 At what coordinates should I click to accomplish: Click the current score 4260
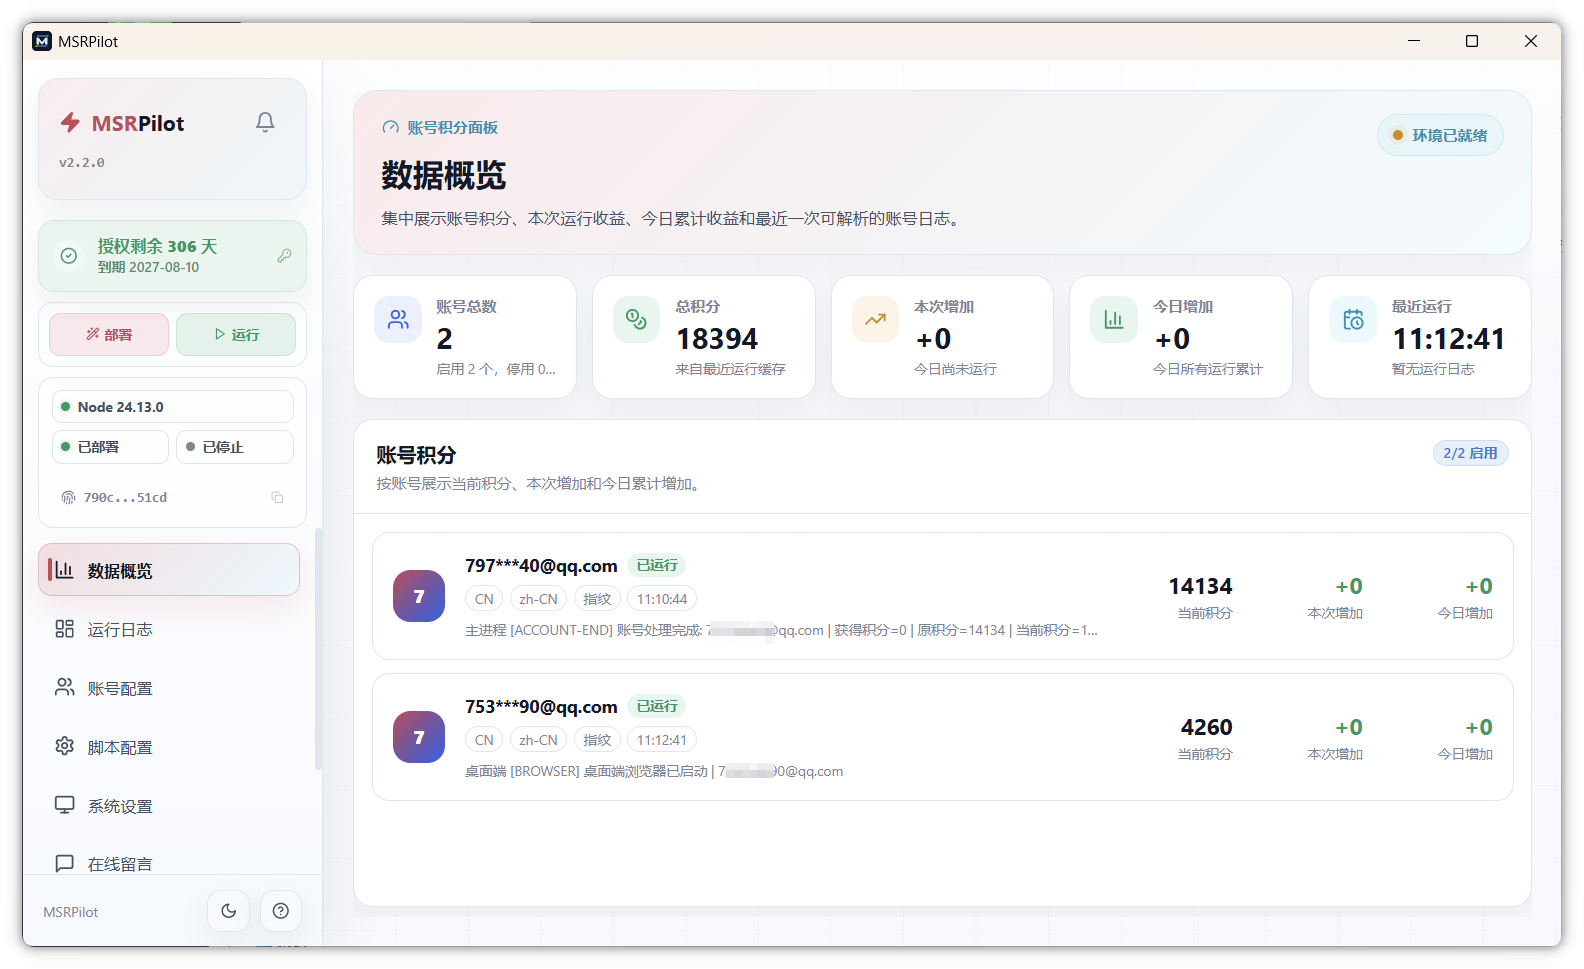click(x=1206, y=727)
